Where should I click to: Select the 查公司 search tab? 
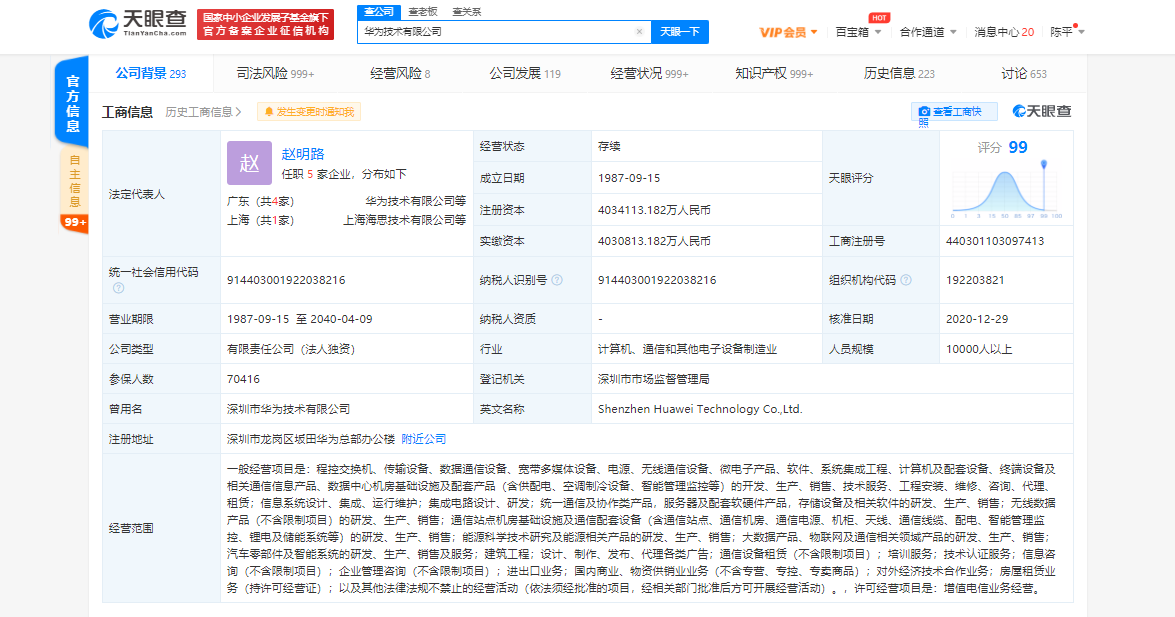pyautogui.click(x=378, y=11)
